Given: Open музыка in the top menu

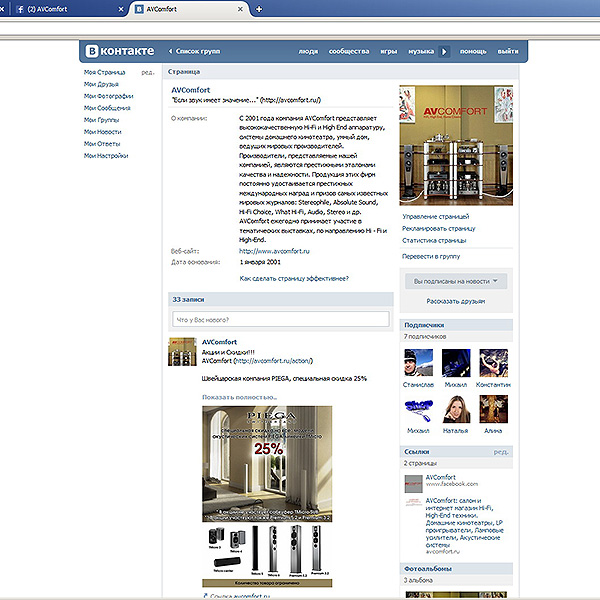Looking at the screenshot, I should (x=421, y=51).
